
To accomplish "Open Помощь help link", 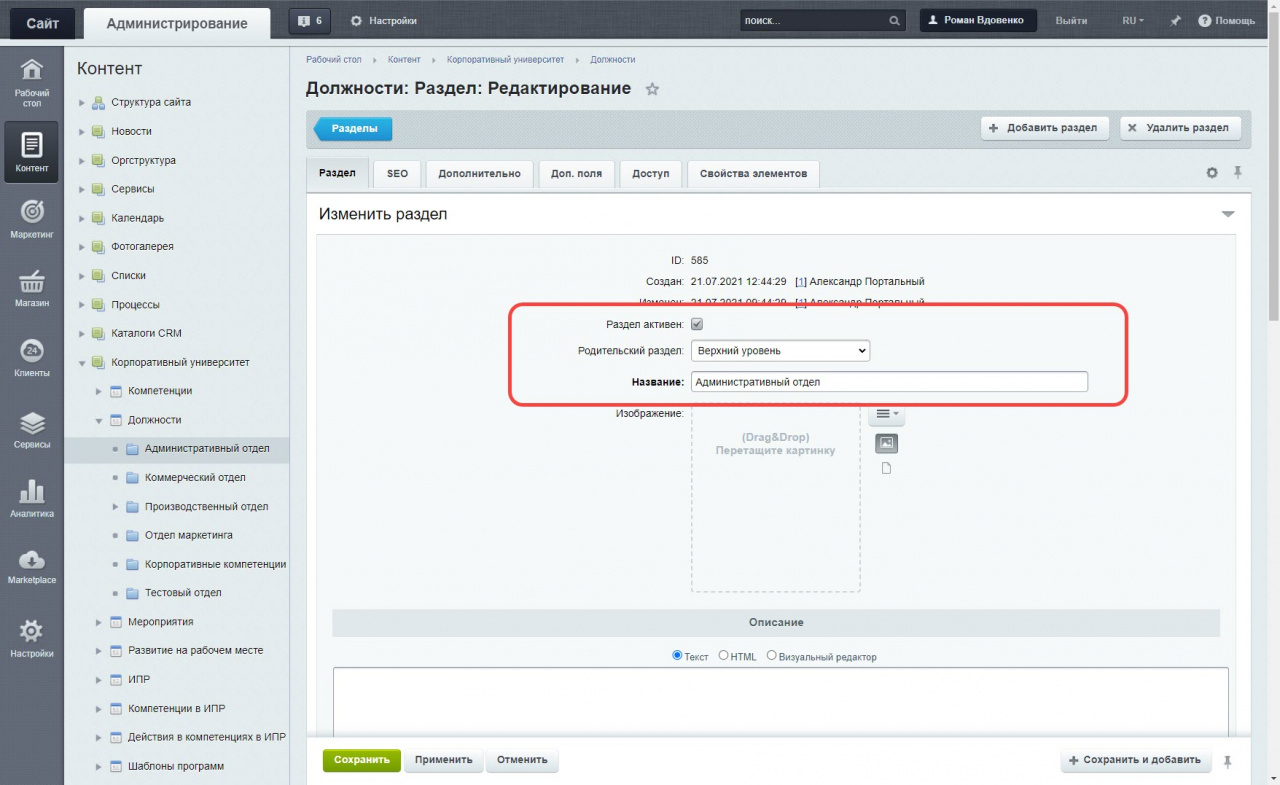I will click(1226, 21).
